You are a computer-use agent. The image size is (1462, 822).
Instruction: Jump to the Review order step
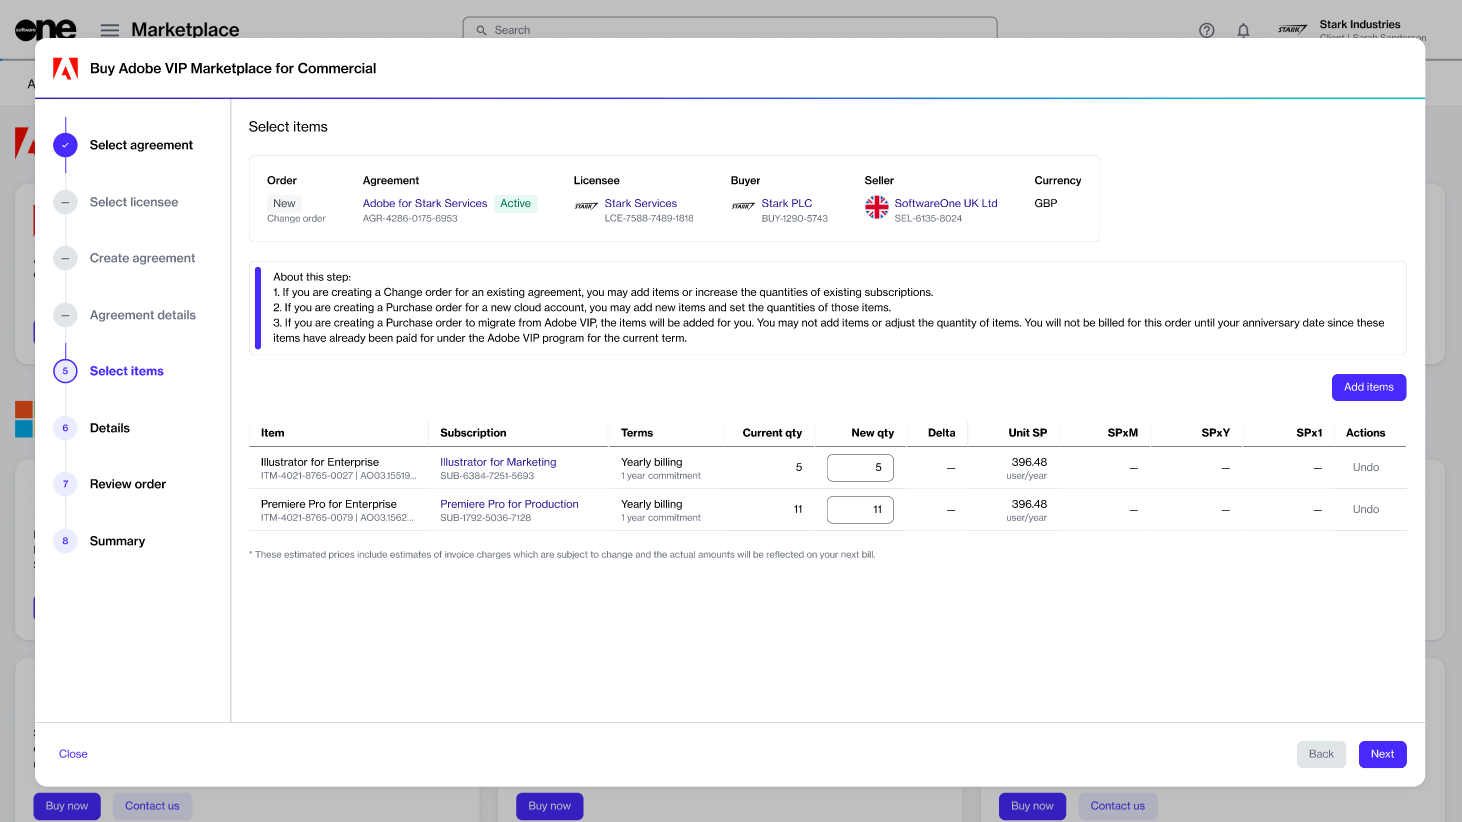tap(128, 484)
